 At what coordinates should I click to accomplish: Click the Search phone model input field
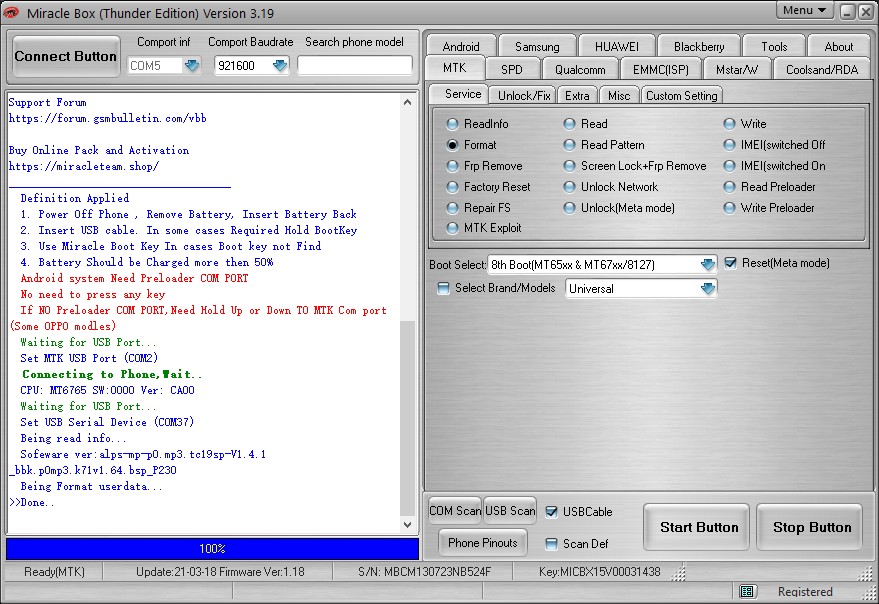click(x=355, y=66)
